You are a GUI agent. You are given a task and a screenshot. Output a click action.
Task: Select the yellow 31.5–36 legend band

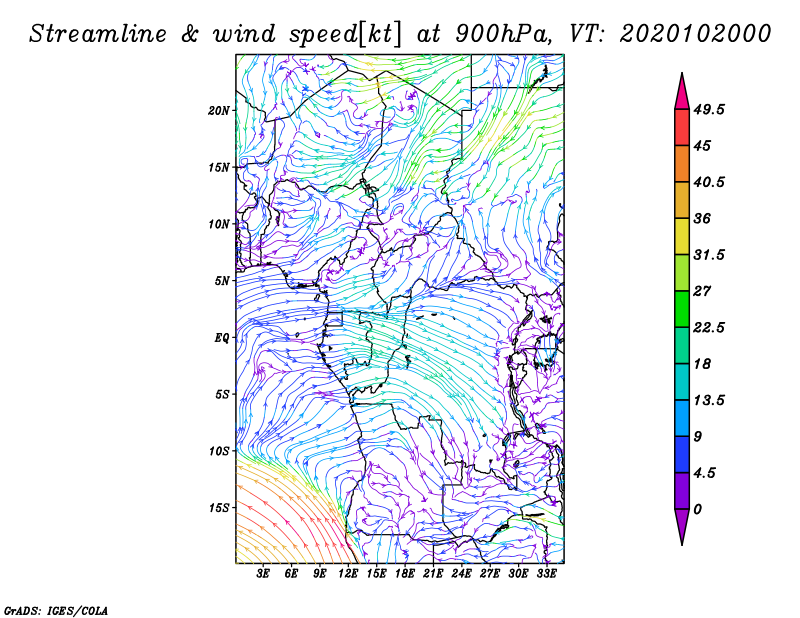pyautogui.click(x=682, y=236)
